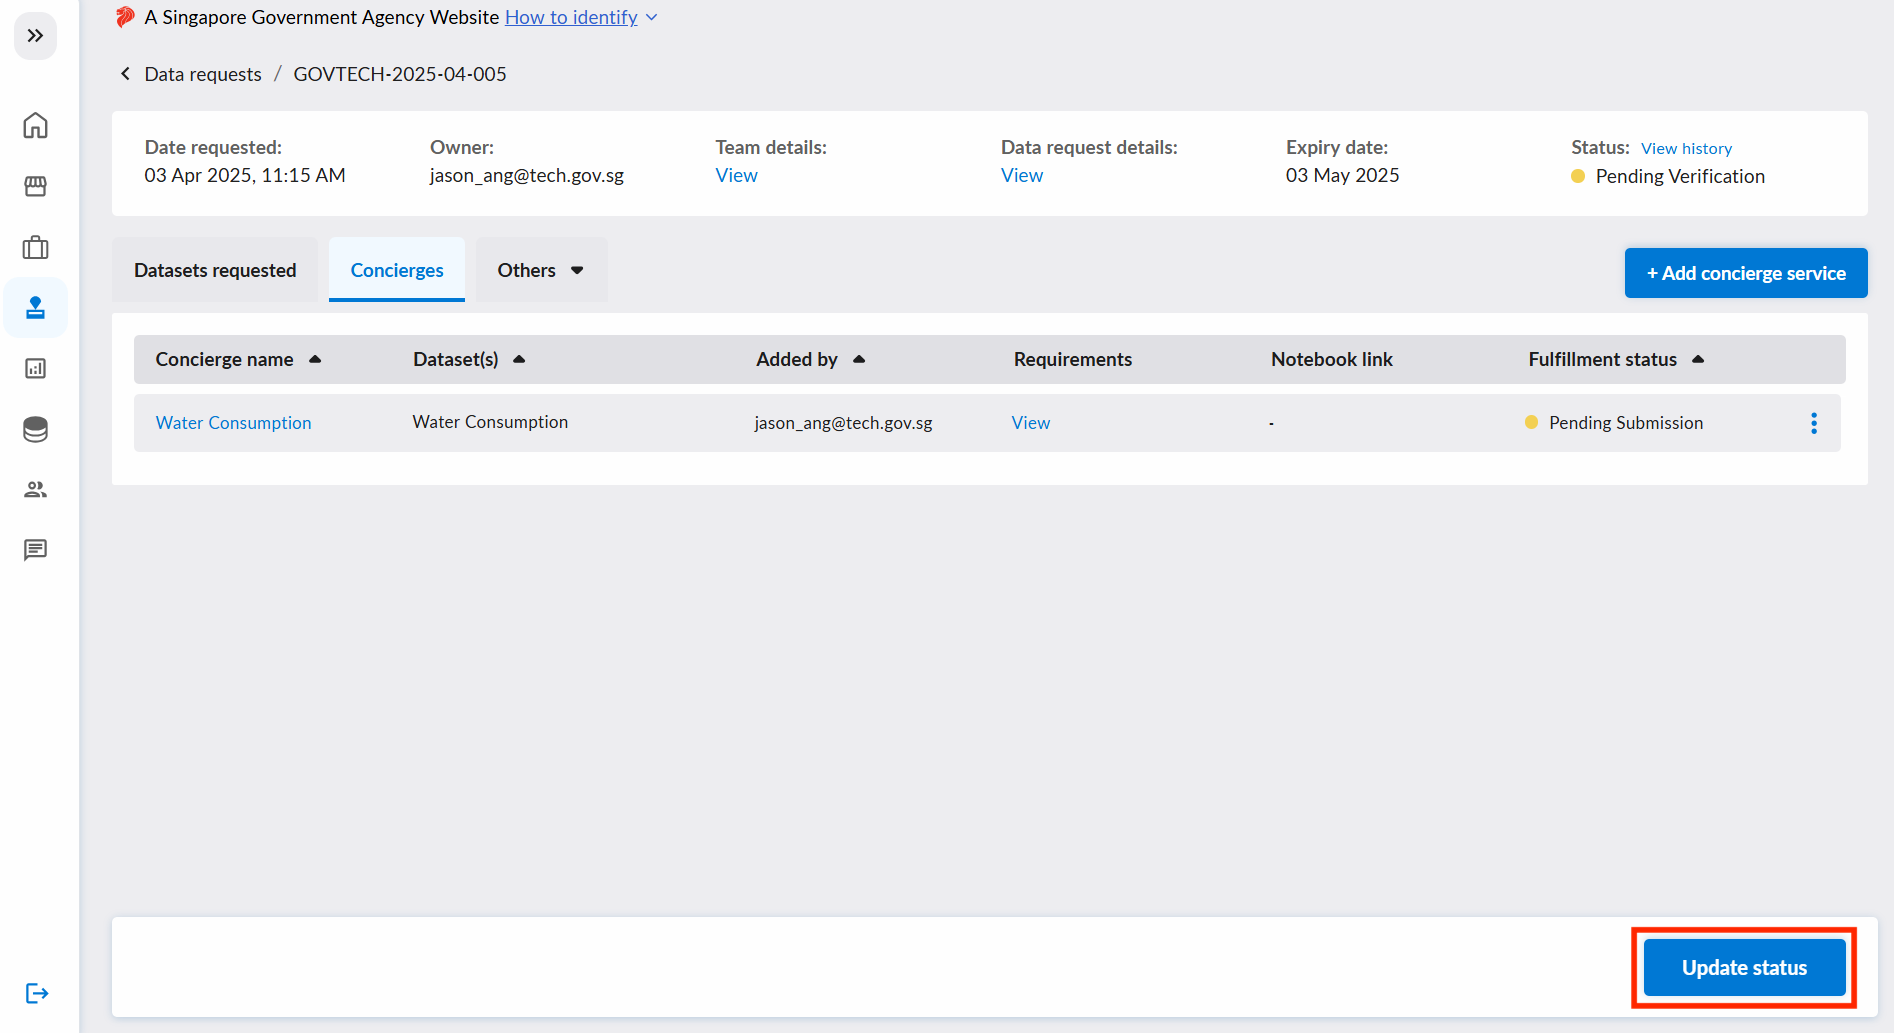Screen dimensions: 1894x1033
Task: Click the owner email under Owner
Action: pyautogui.click(x=527, y=175)
